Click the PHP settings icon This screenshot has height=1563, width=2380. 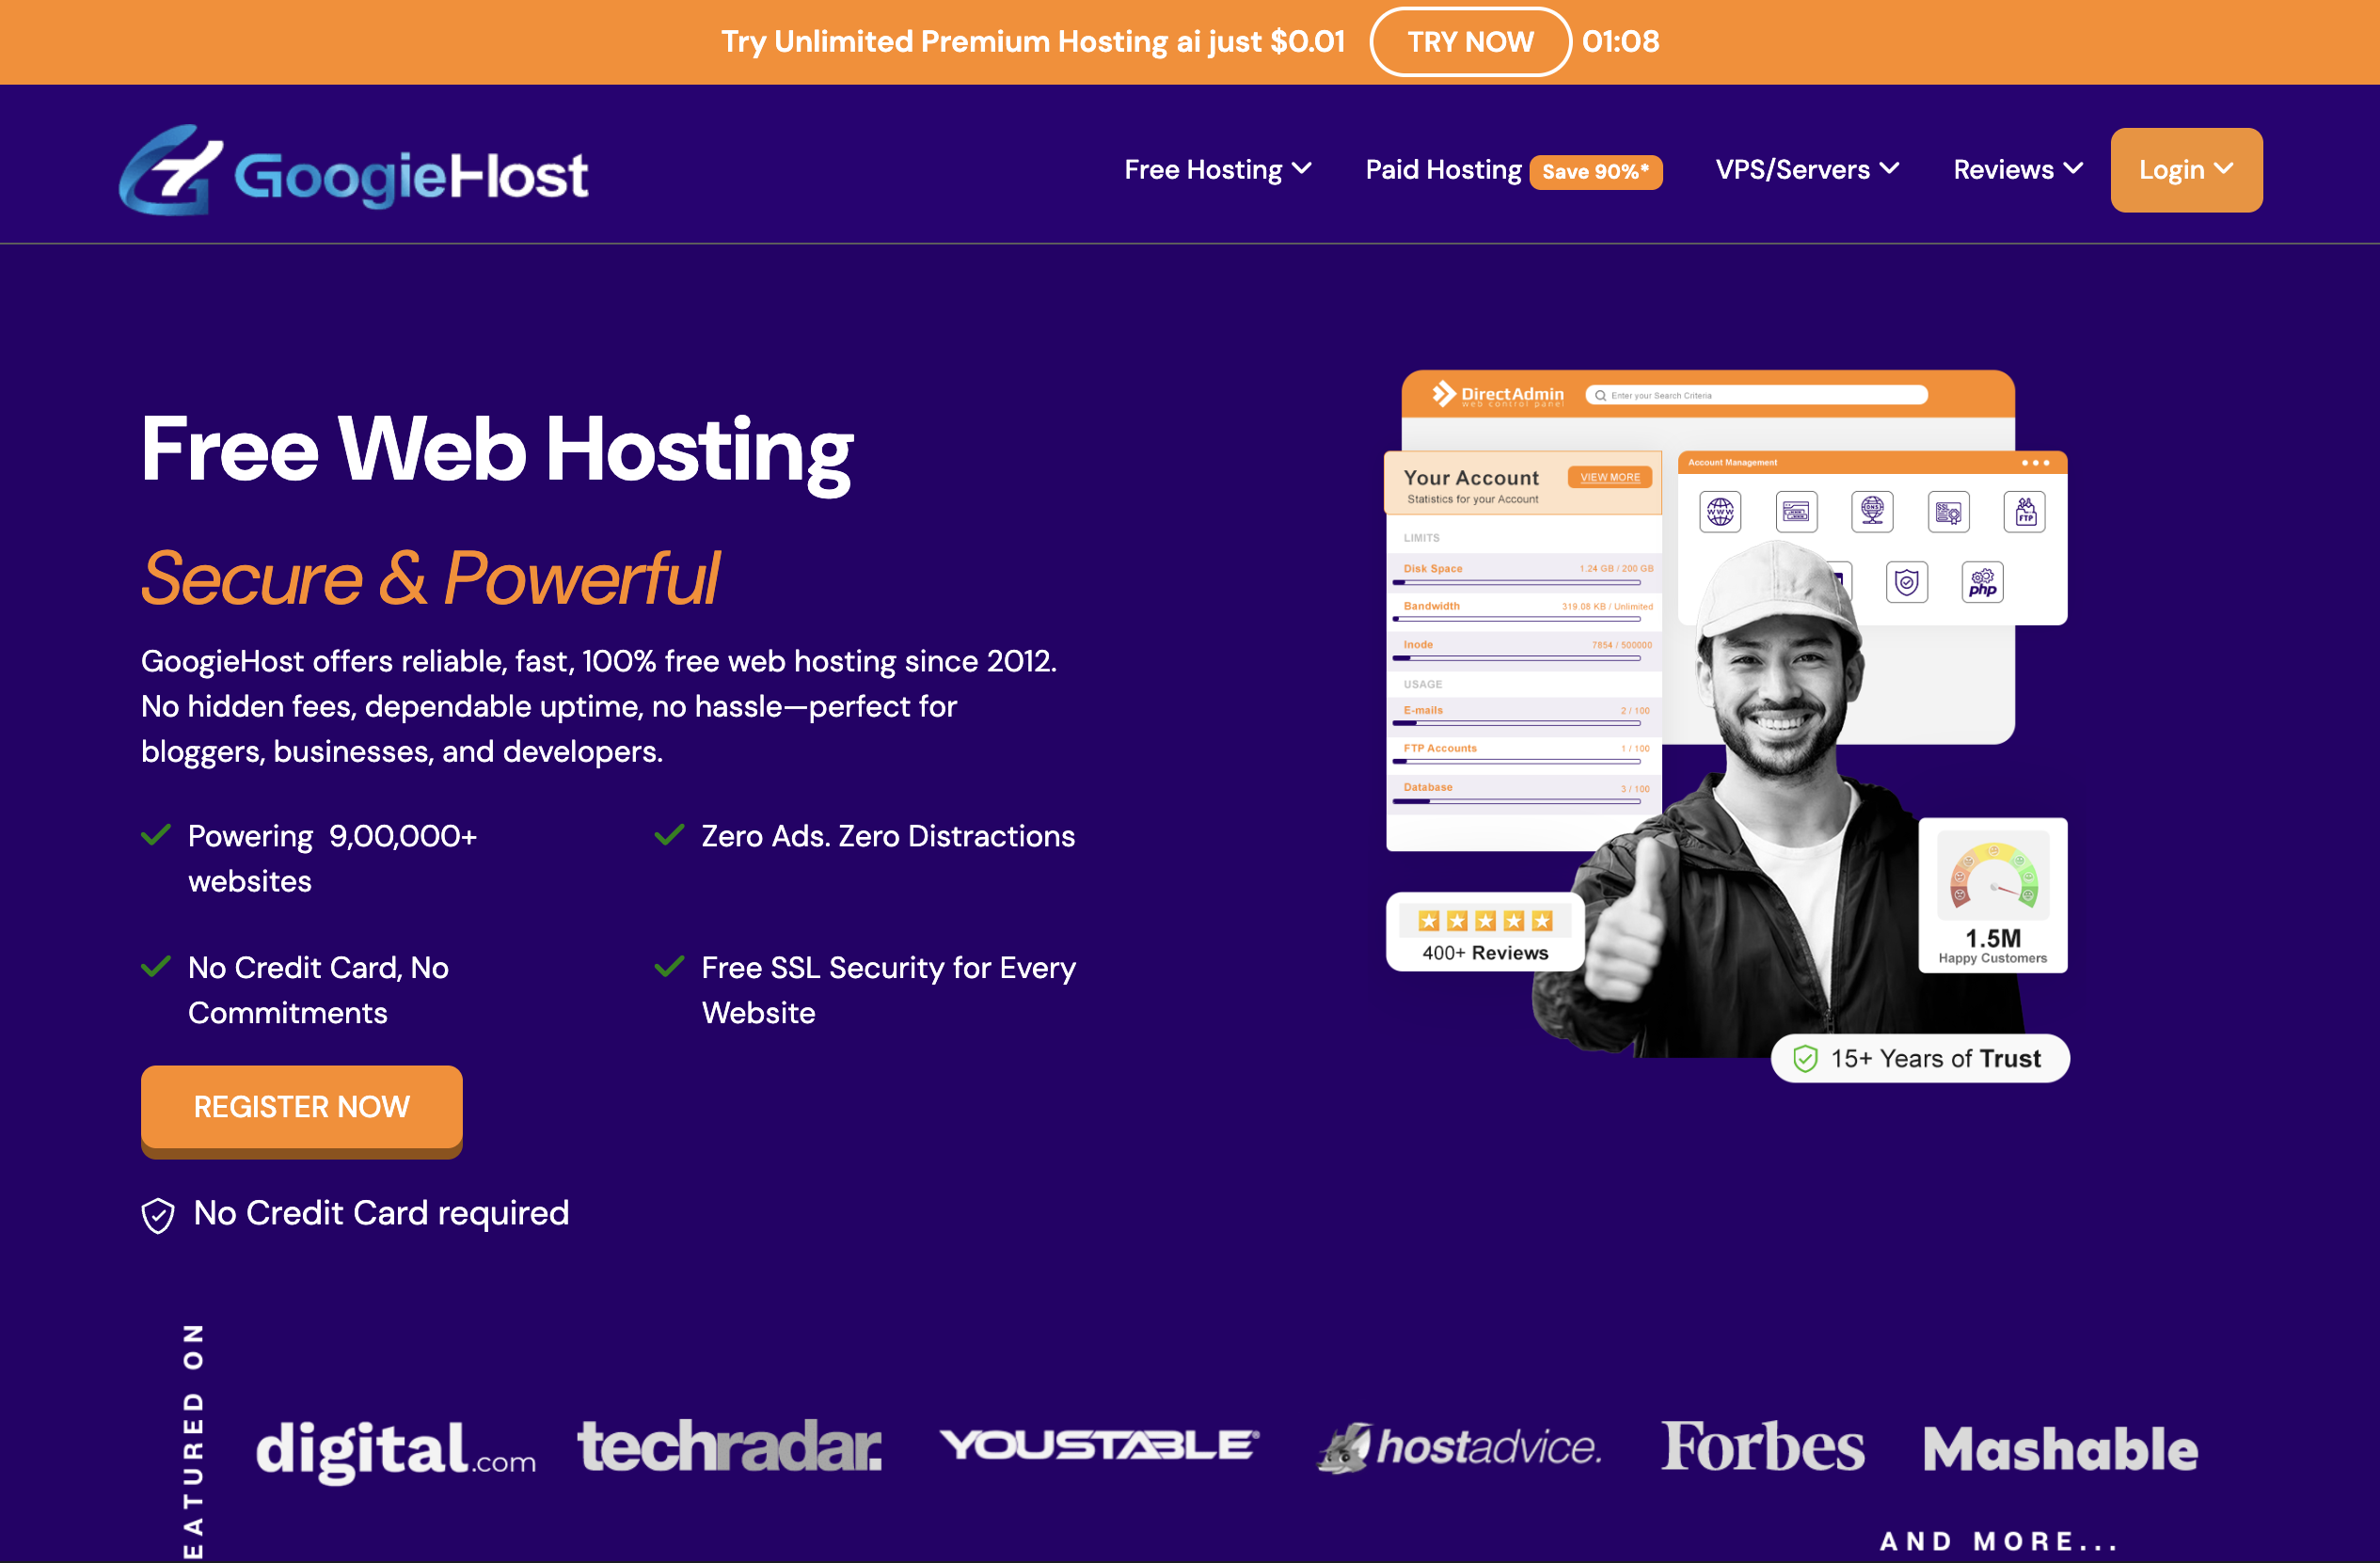click(x=1982, y=582)
